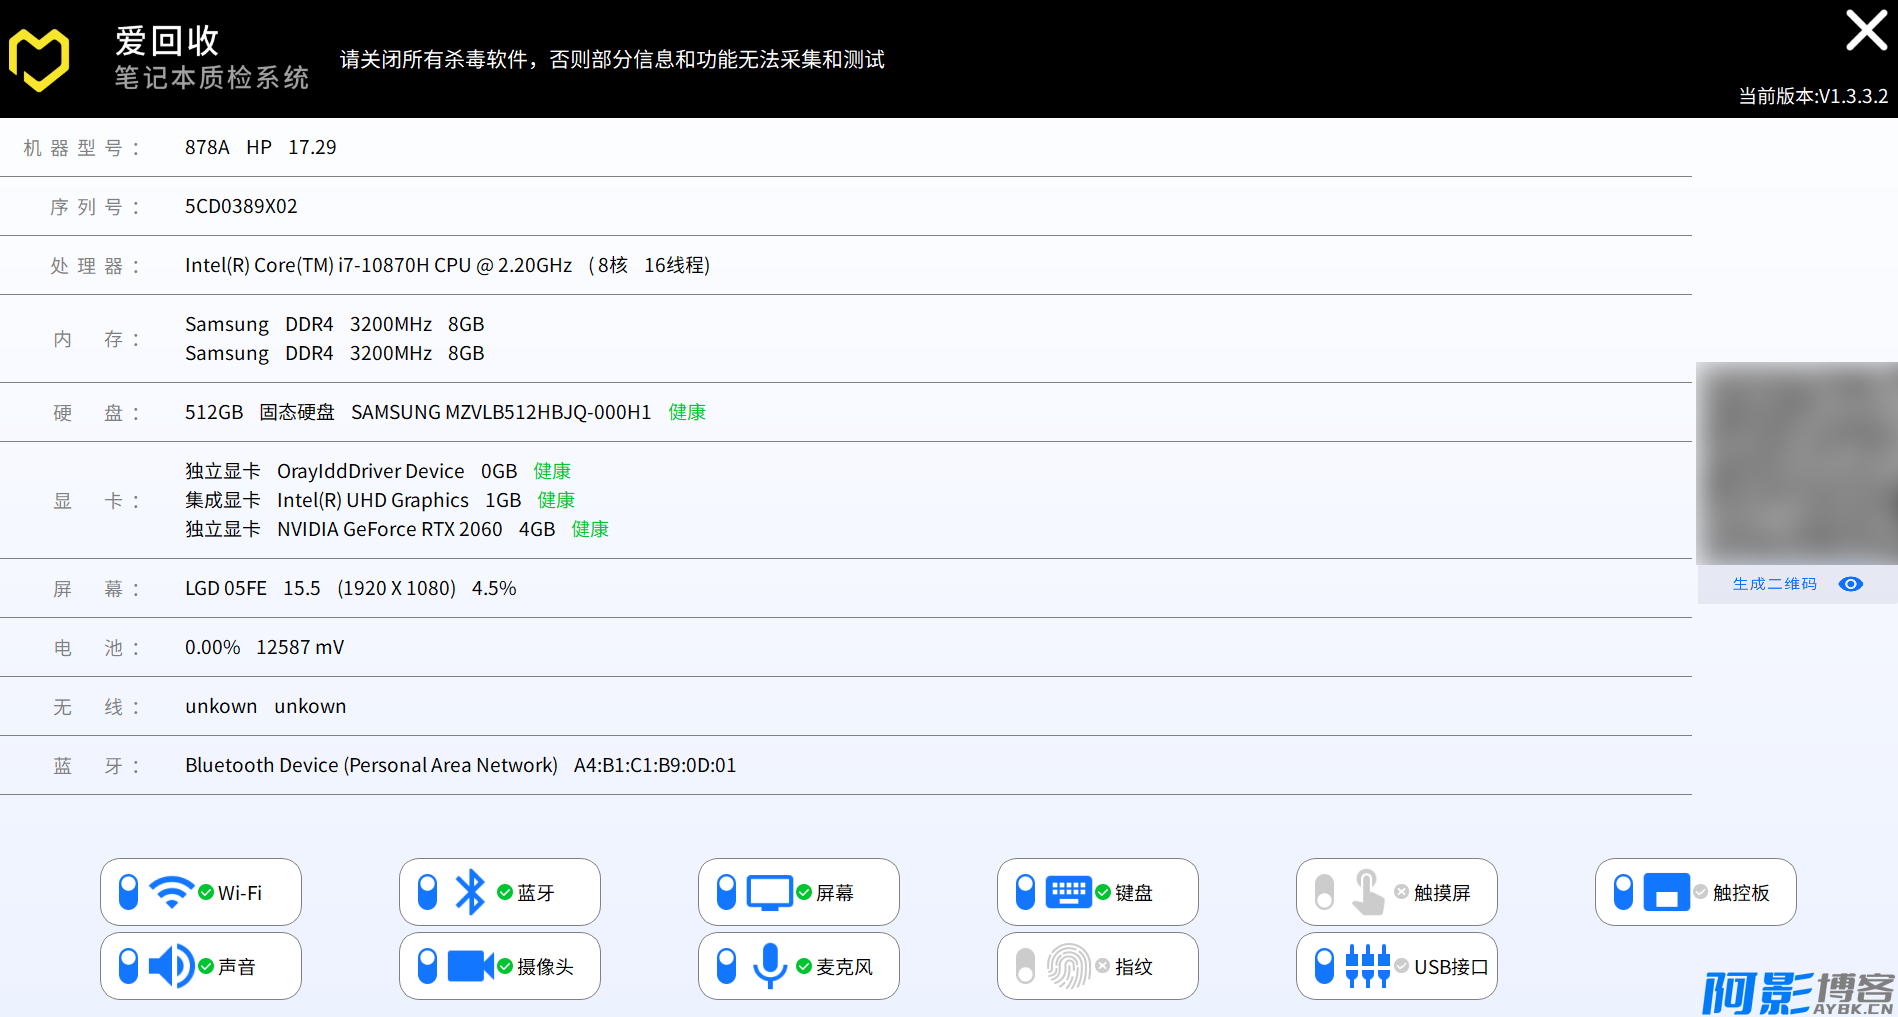The width and height of the screenshot is (1898, 1017).
Task: Click the 爱回收 yellow logo
Action: (x=39, y=59)
